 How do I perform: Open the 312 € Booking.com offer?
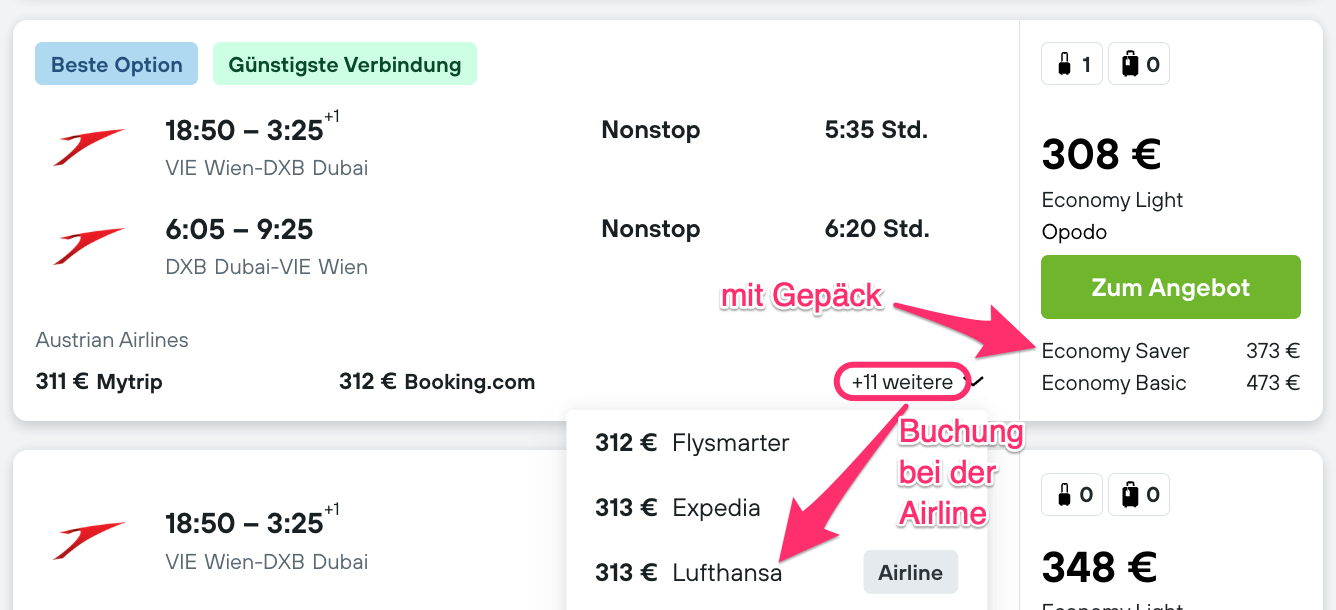(x=437, y=381)
